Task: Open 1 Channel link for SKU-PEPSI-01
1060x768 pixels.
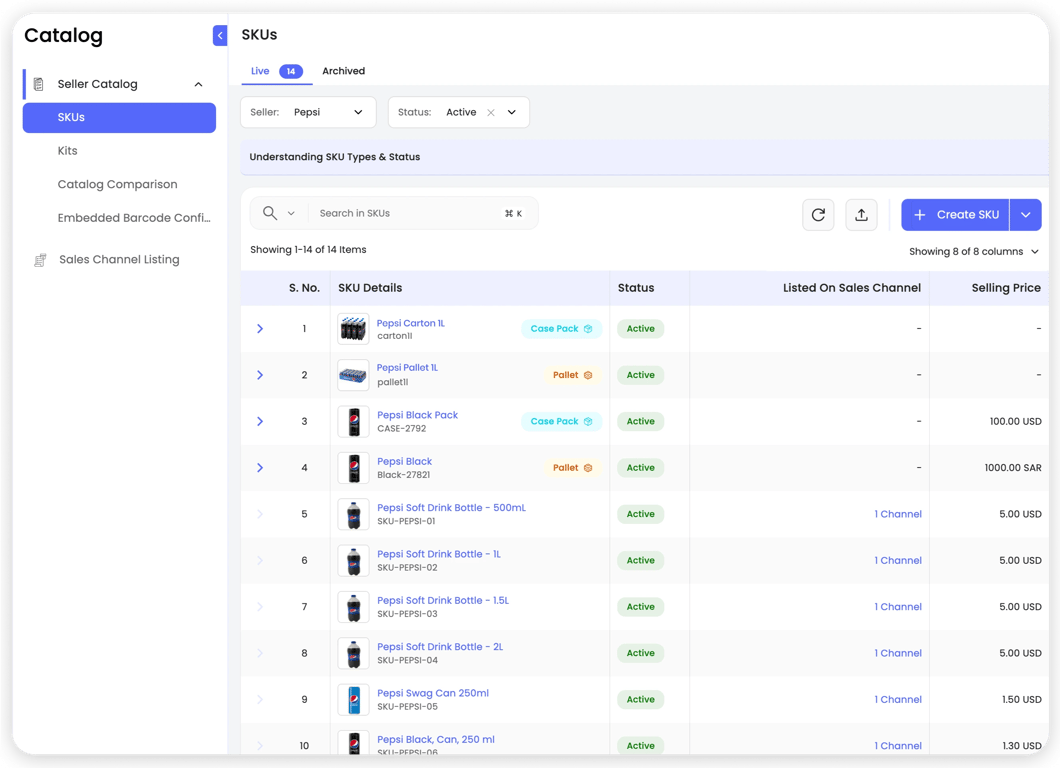Action: [x=898, y=514]
